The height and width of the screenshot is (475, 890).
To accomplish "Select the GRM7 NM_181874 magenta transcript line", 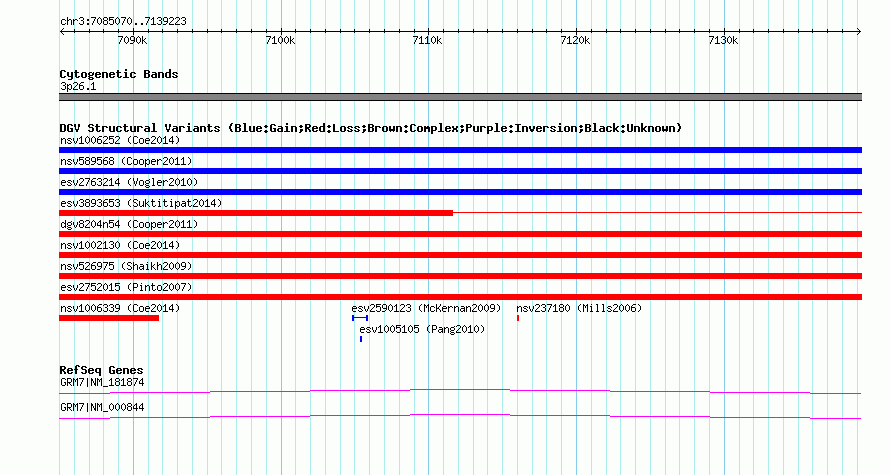I will pos(460,391).
